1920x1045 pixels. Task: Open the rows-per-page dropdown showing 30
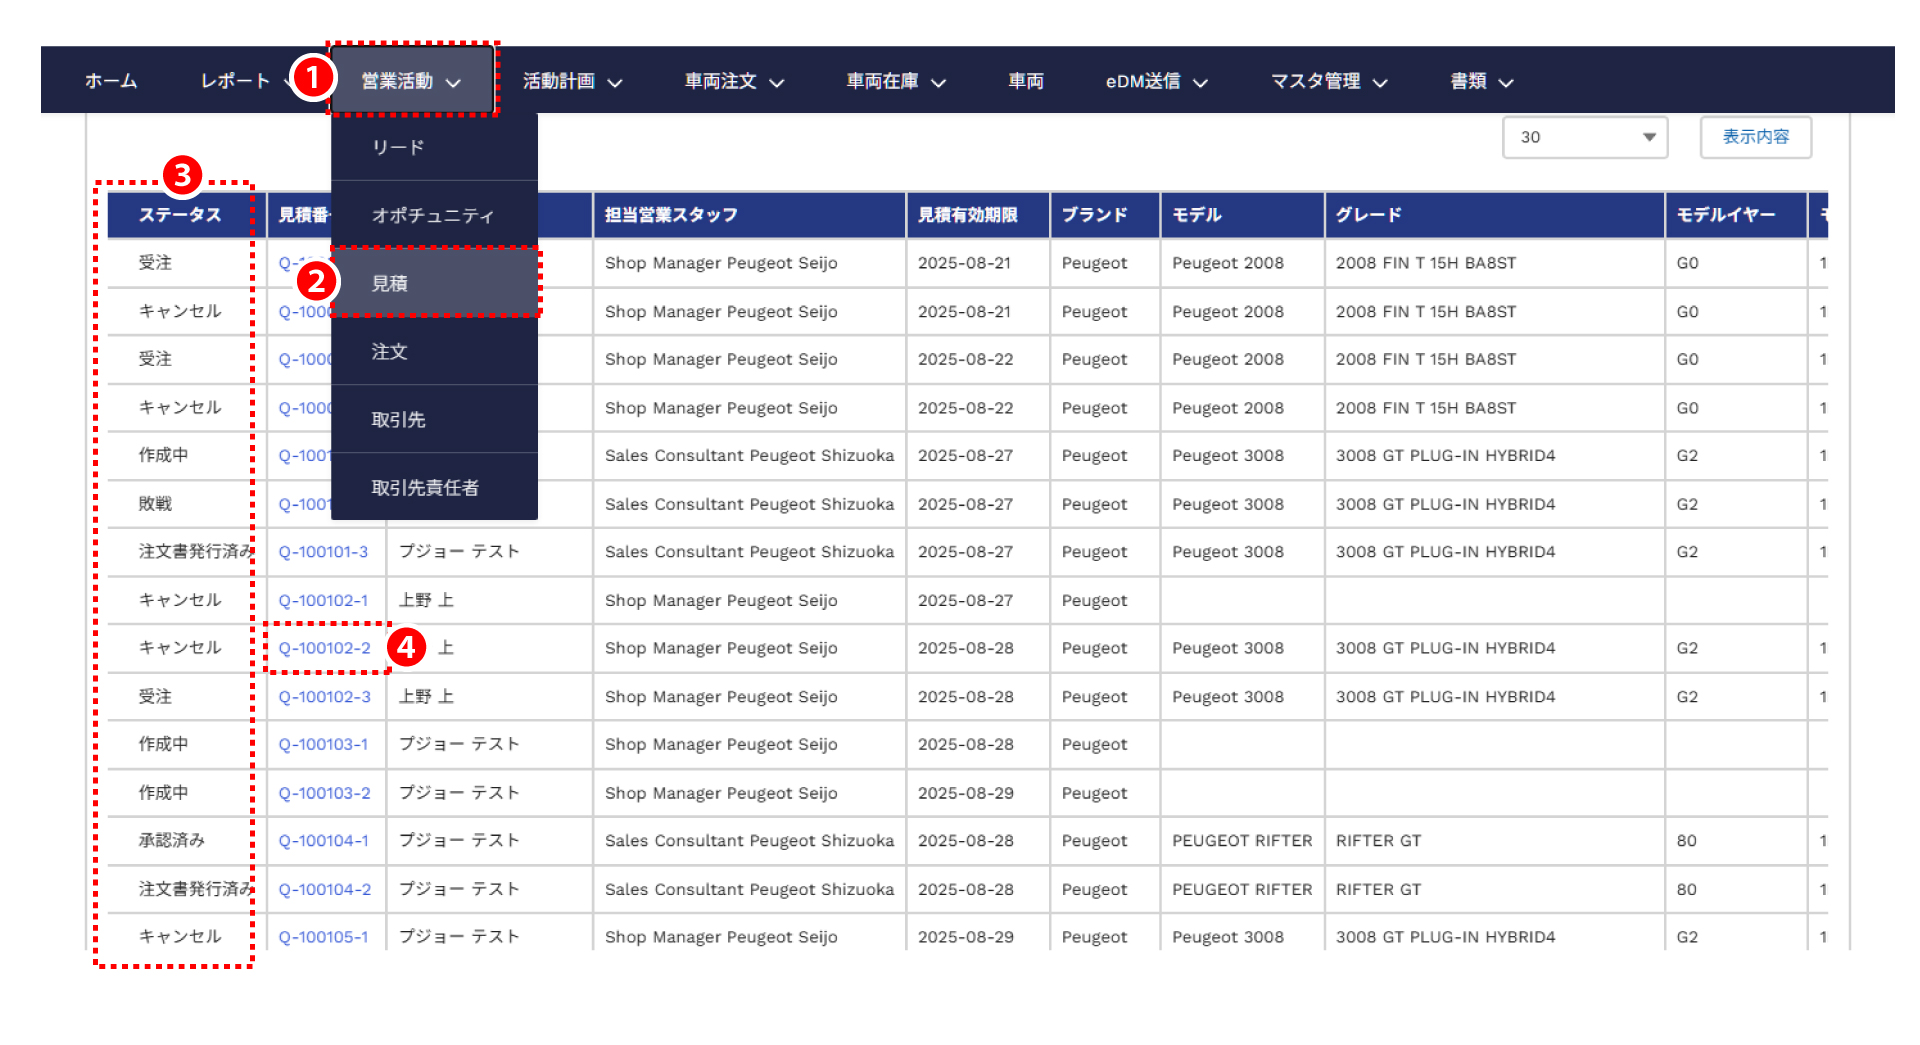point(1584,137)
